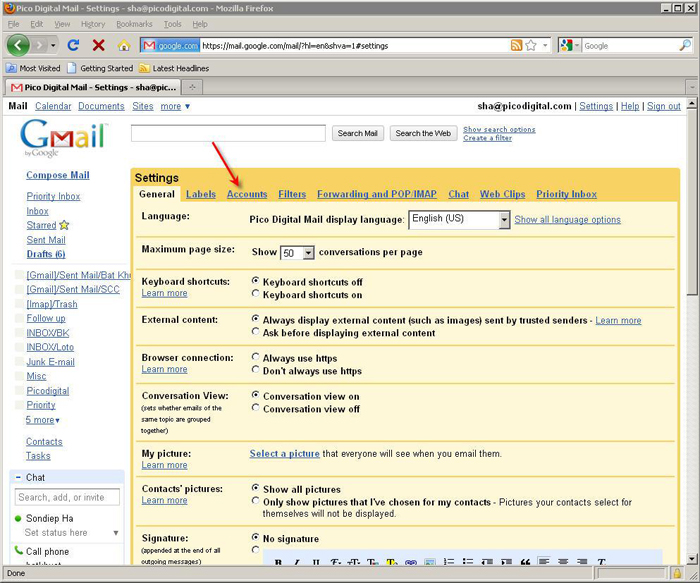
Task: Open Most Visited bookmarks folder
Action: click(33, 68)
